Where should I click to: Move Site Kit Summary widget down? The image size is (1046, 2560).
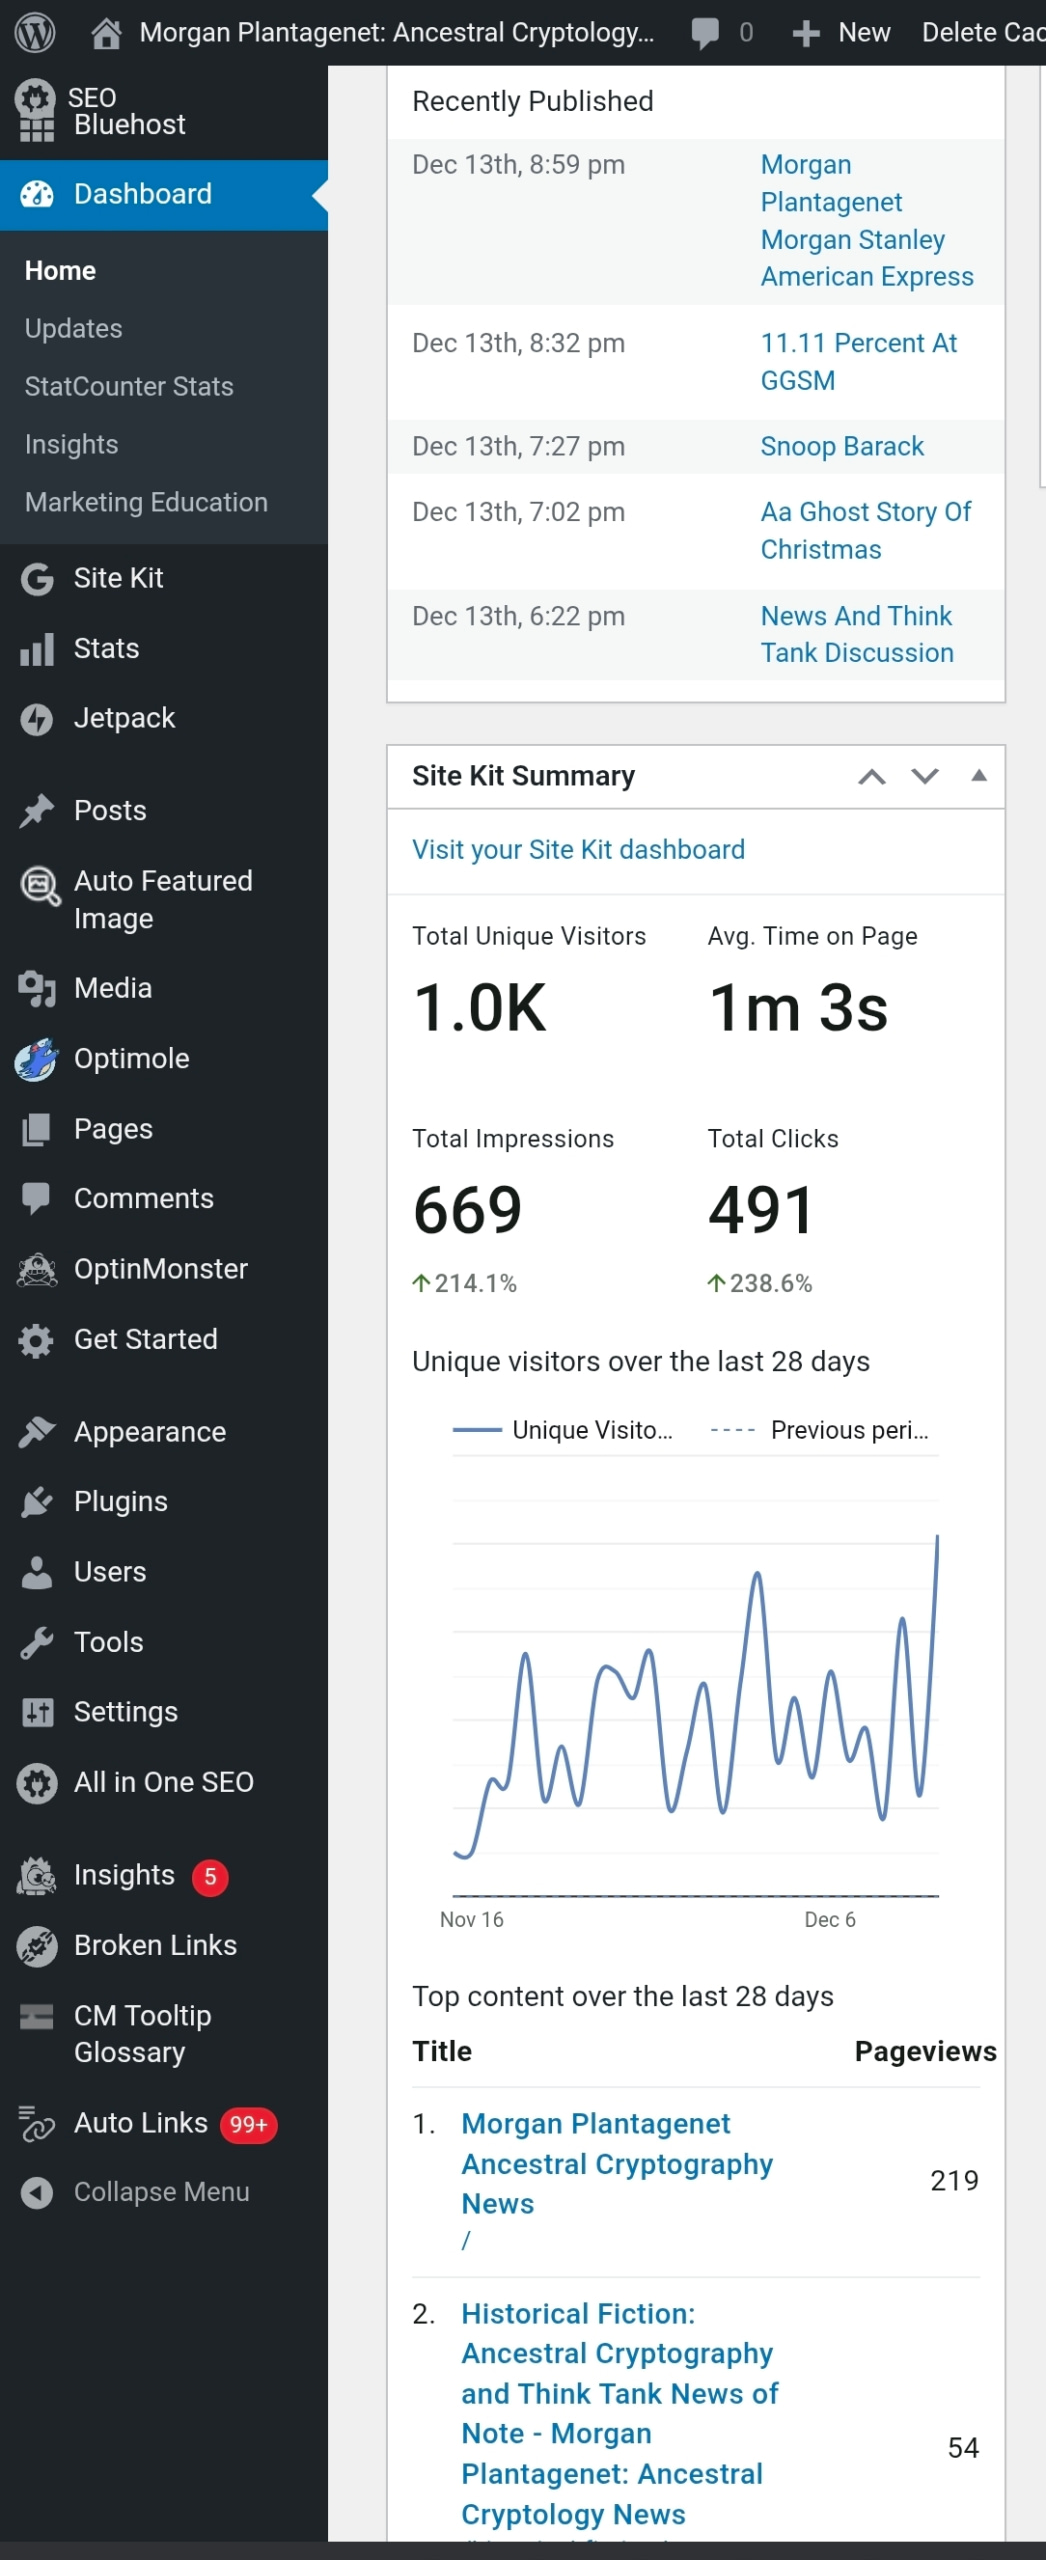coord(925,777)
